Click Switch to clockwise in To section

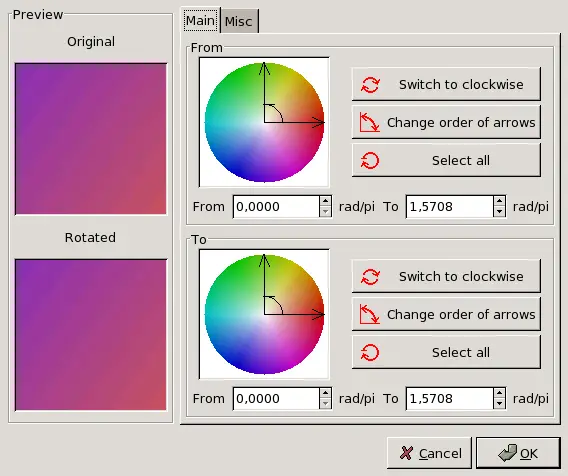pos(446,276)
